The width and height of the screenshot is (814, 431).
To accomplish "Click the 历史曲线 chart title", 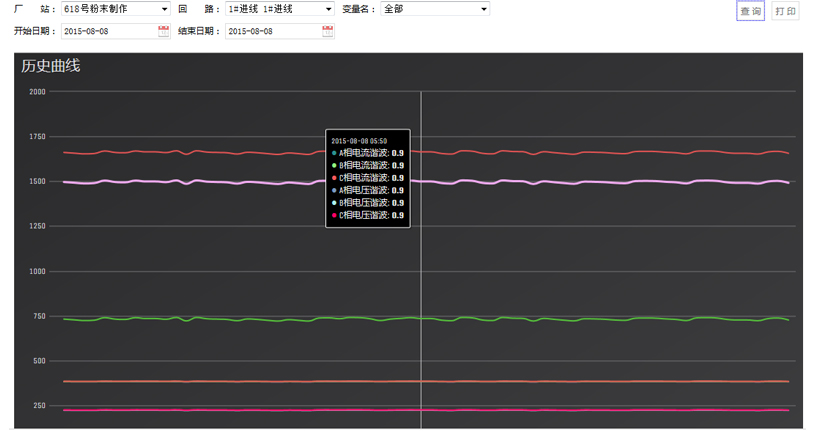I will click(x=50, y=66).
